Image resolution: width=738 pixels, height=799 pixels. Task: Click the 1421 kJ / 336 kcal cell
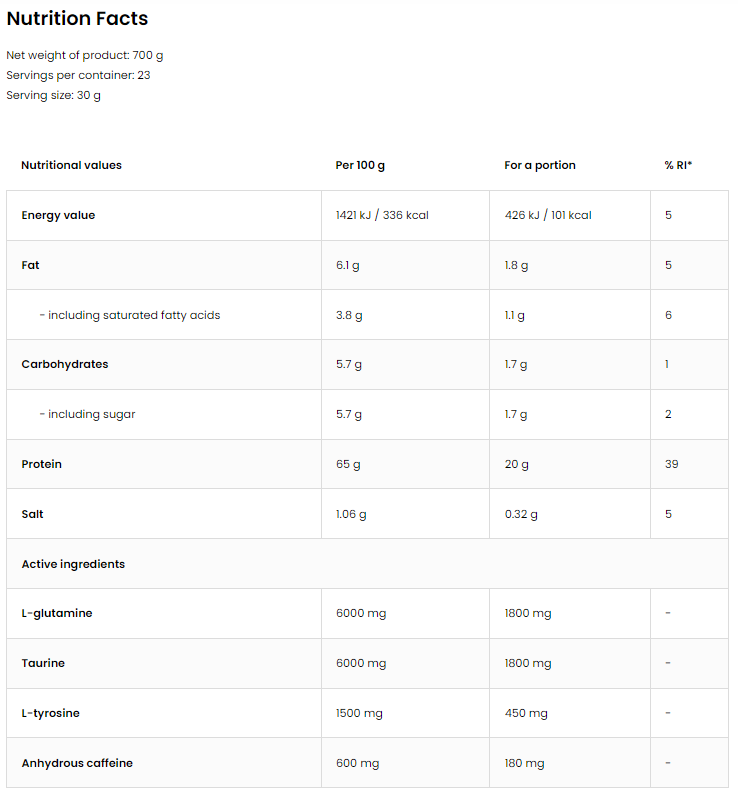382,215
